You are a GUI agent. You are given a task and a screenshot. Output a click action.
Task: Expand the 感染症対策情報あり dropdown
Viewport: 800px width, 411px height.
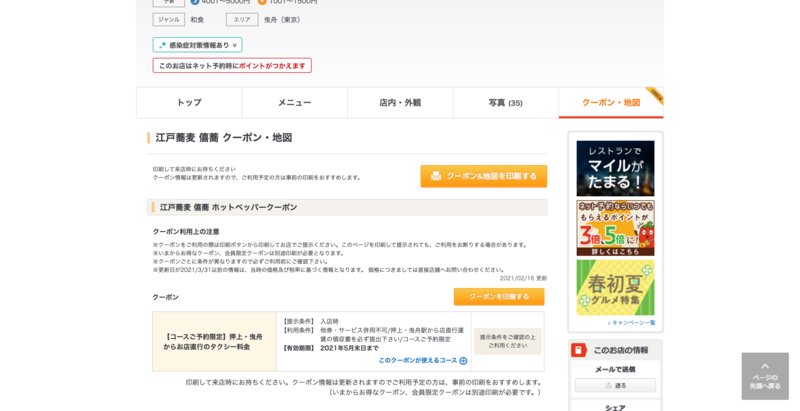pyautogui.click(x=197, y=45)
